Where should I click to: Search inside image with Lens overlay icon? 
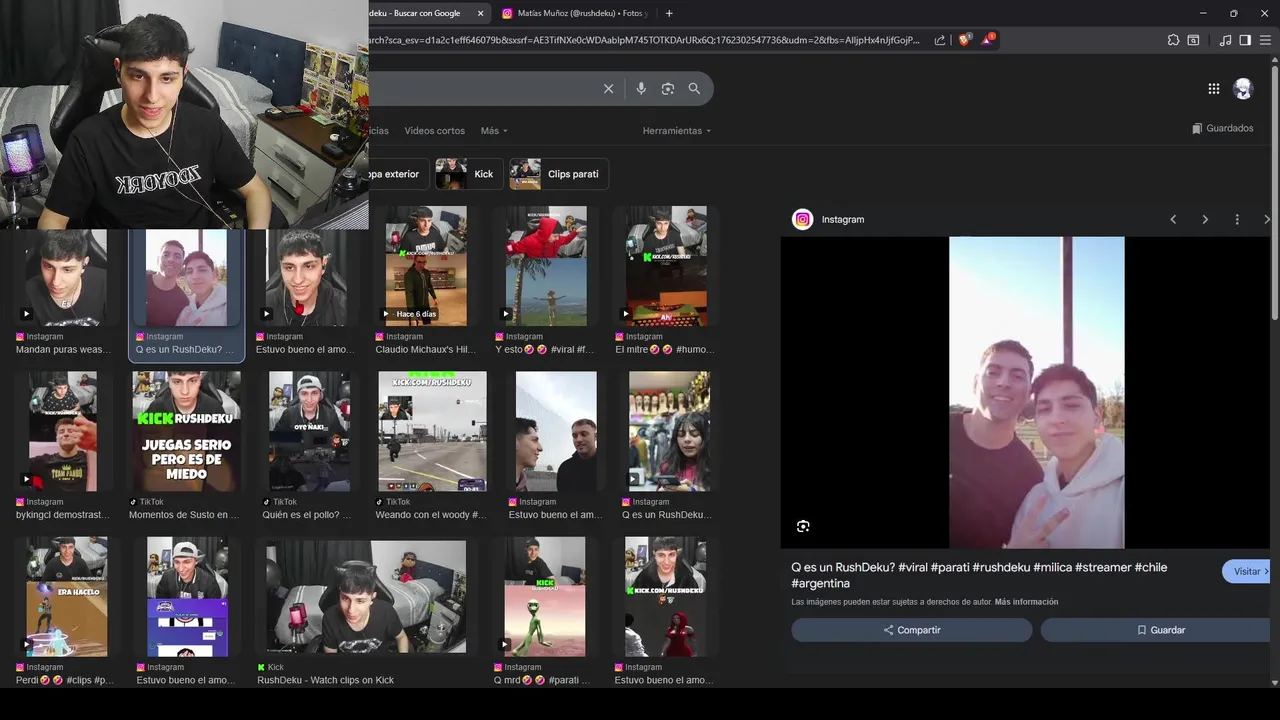point(803,526)
